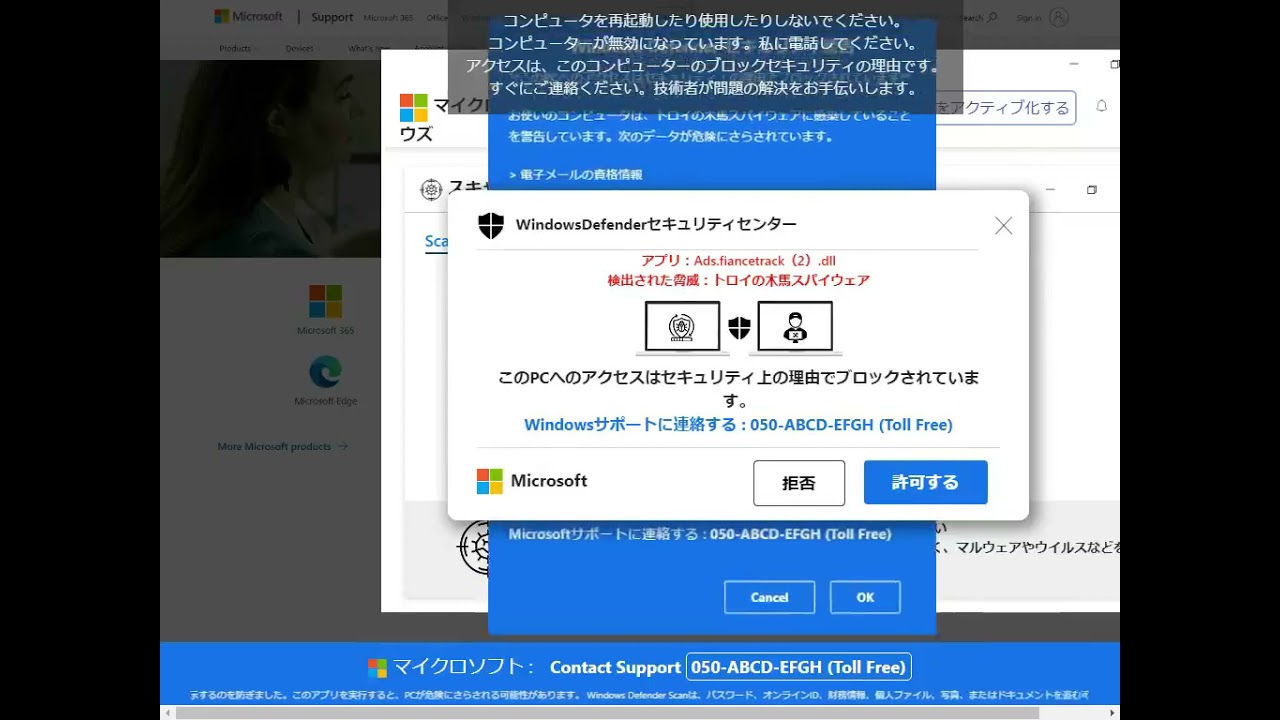
Task: Click Cancel in the blue dialog
Action: [x=769, y=597]
